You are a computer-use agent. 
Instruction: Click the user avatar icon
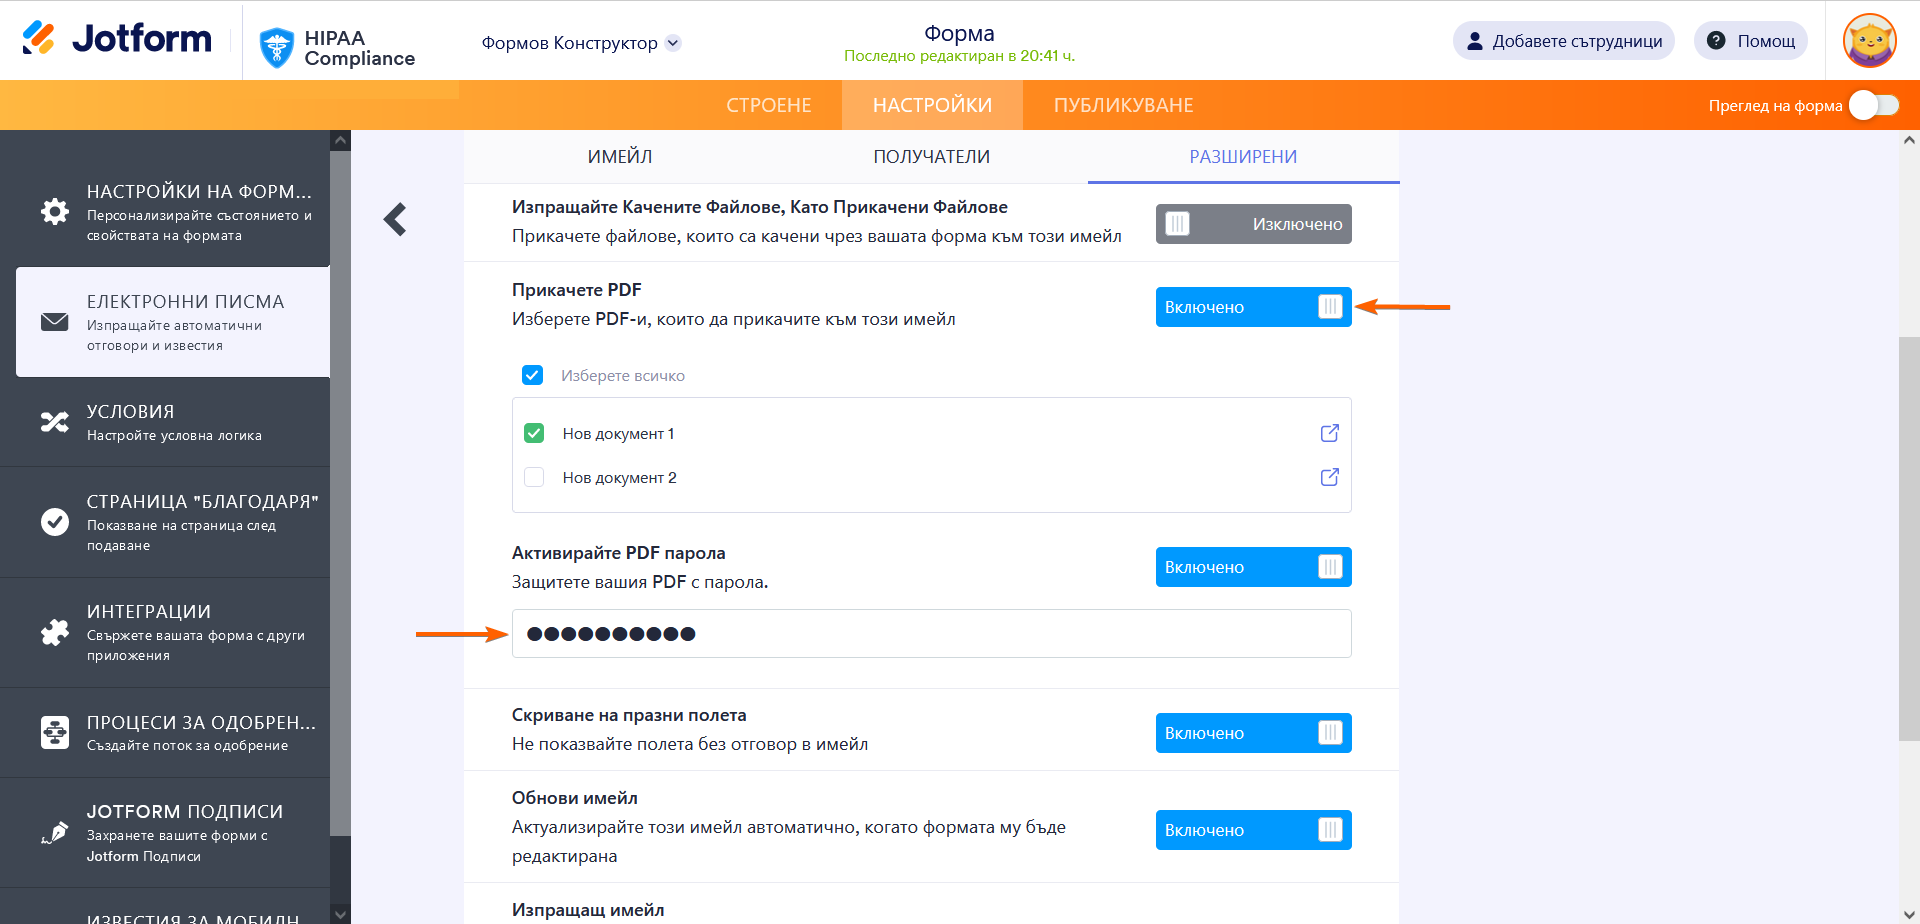(x=1869, y=41)
